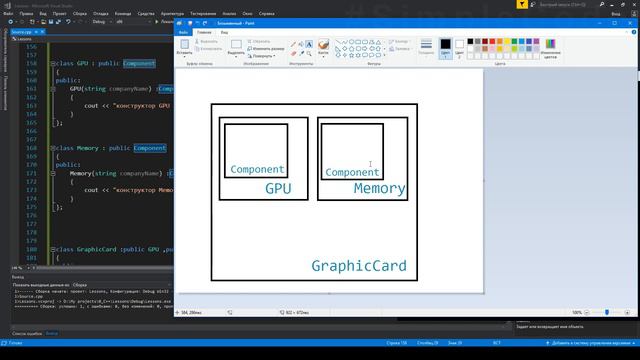This screenshot has width=640, height=360.
Task: Click the Quick Launch search magnifier icon
Action: pos(602,4)
